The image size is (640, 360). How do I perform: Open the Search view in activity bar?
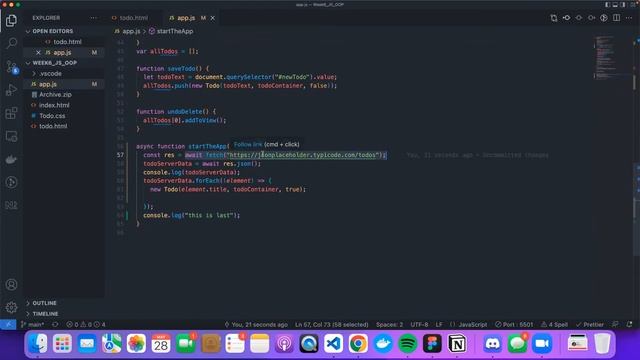click(11, 43)
